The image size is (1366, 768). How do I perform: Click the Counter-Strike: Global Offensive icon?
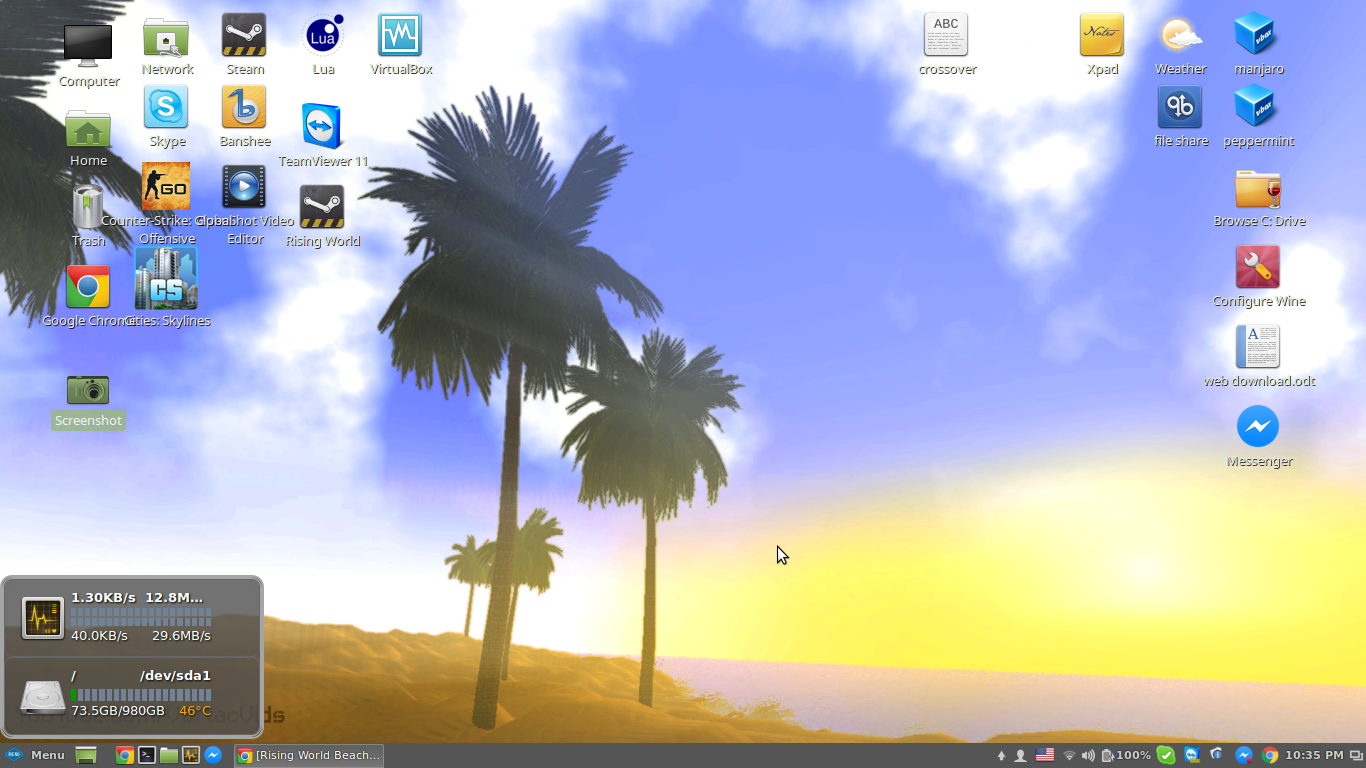pyautogui.click(x=166, y=186)
